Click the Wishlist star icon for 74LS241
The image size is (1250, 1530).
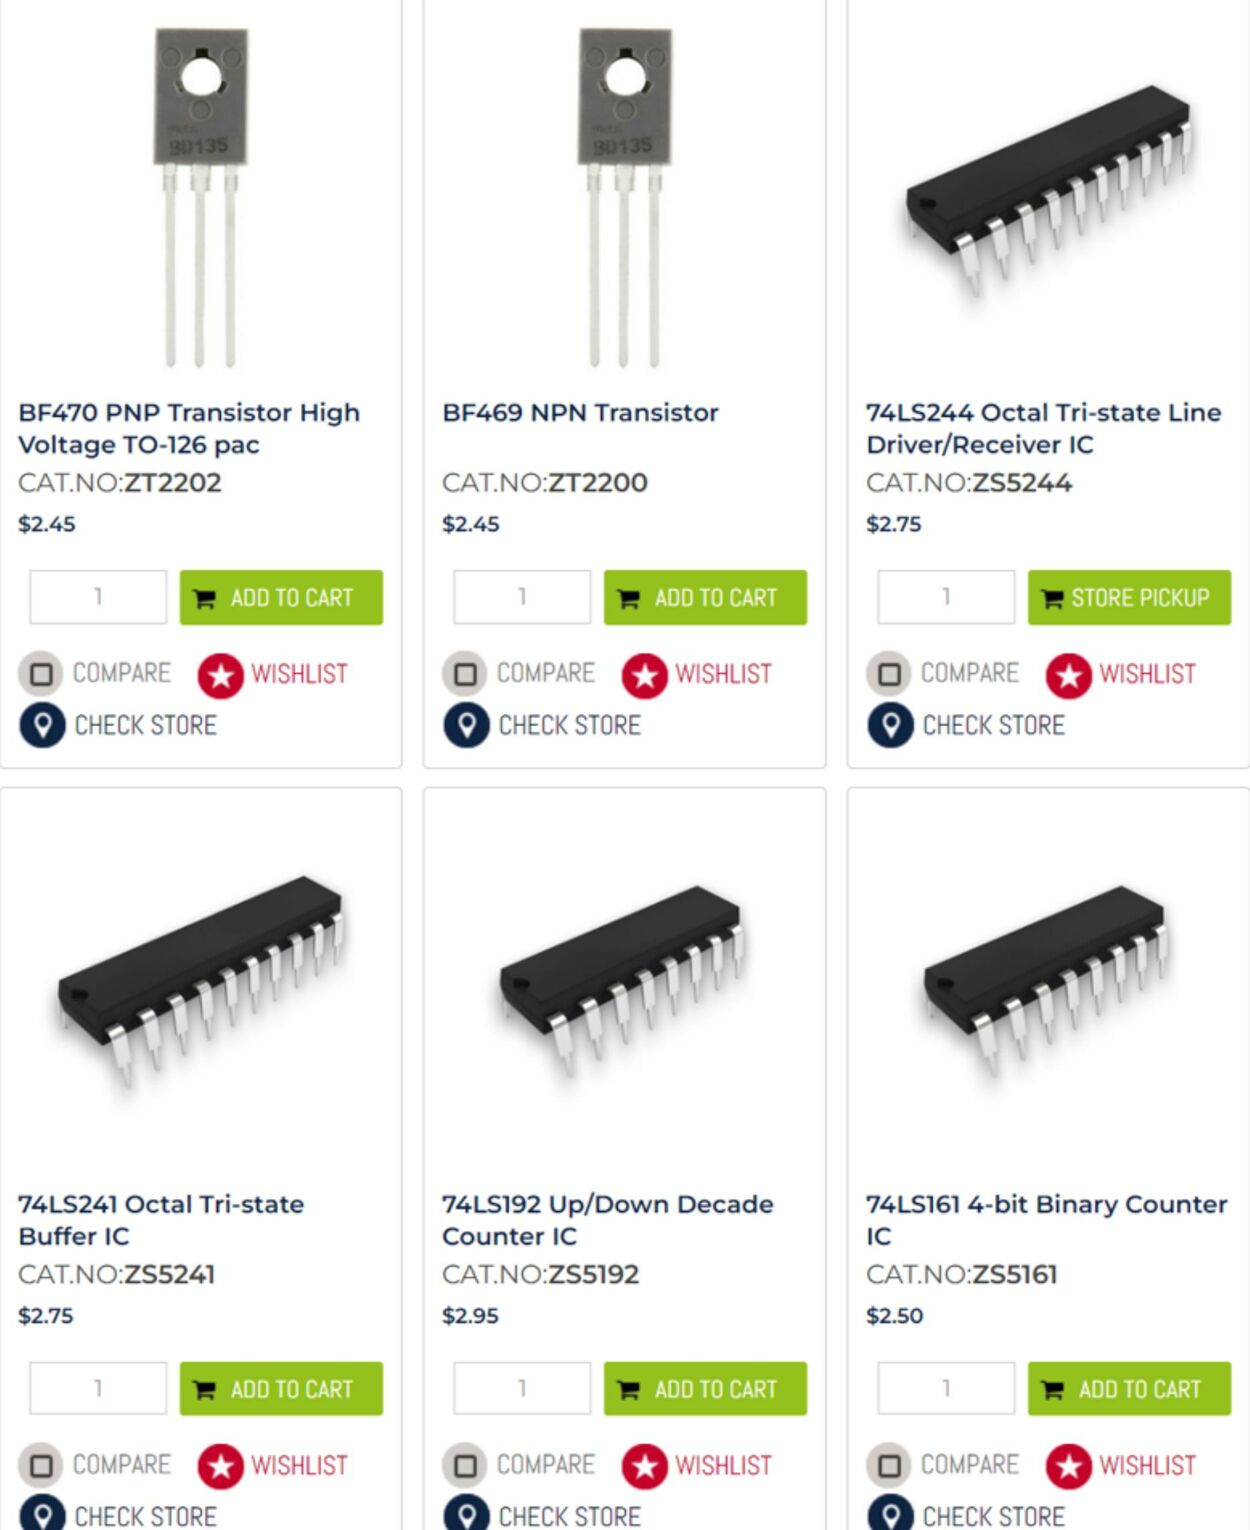tap(221, 1467)
